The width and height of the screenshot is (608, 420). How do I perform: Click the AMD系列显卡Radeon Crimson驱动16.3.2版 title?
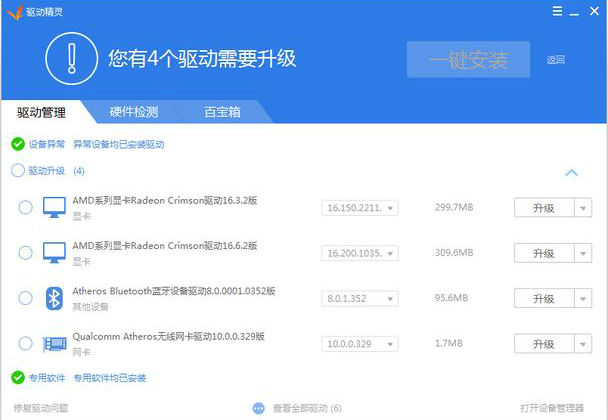(165, 200)
